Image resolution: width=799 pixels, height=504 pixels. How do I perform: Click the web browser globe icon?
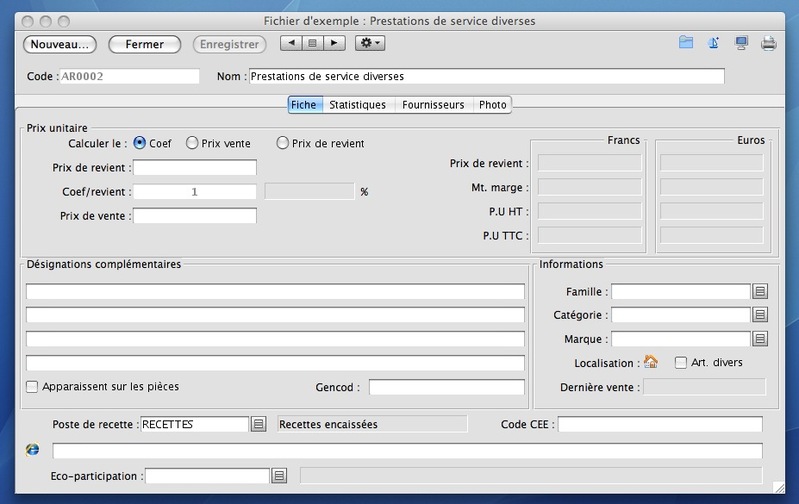click(33, 449)
